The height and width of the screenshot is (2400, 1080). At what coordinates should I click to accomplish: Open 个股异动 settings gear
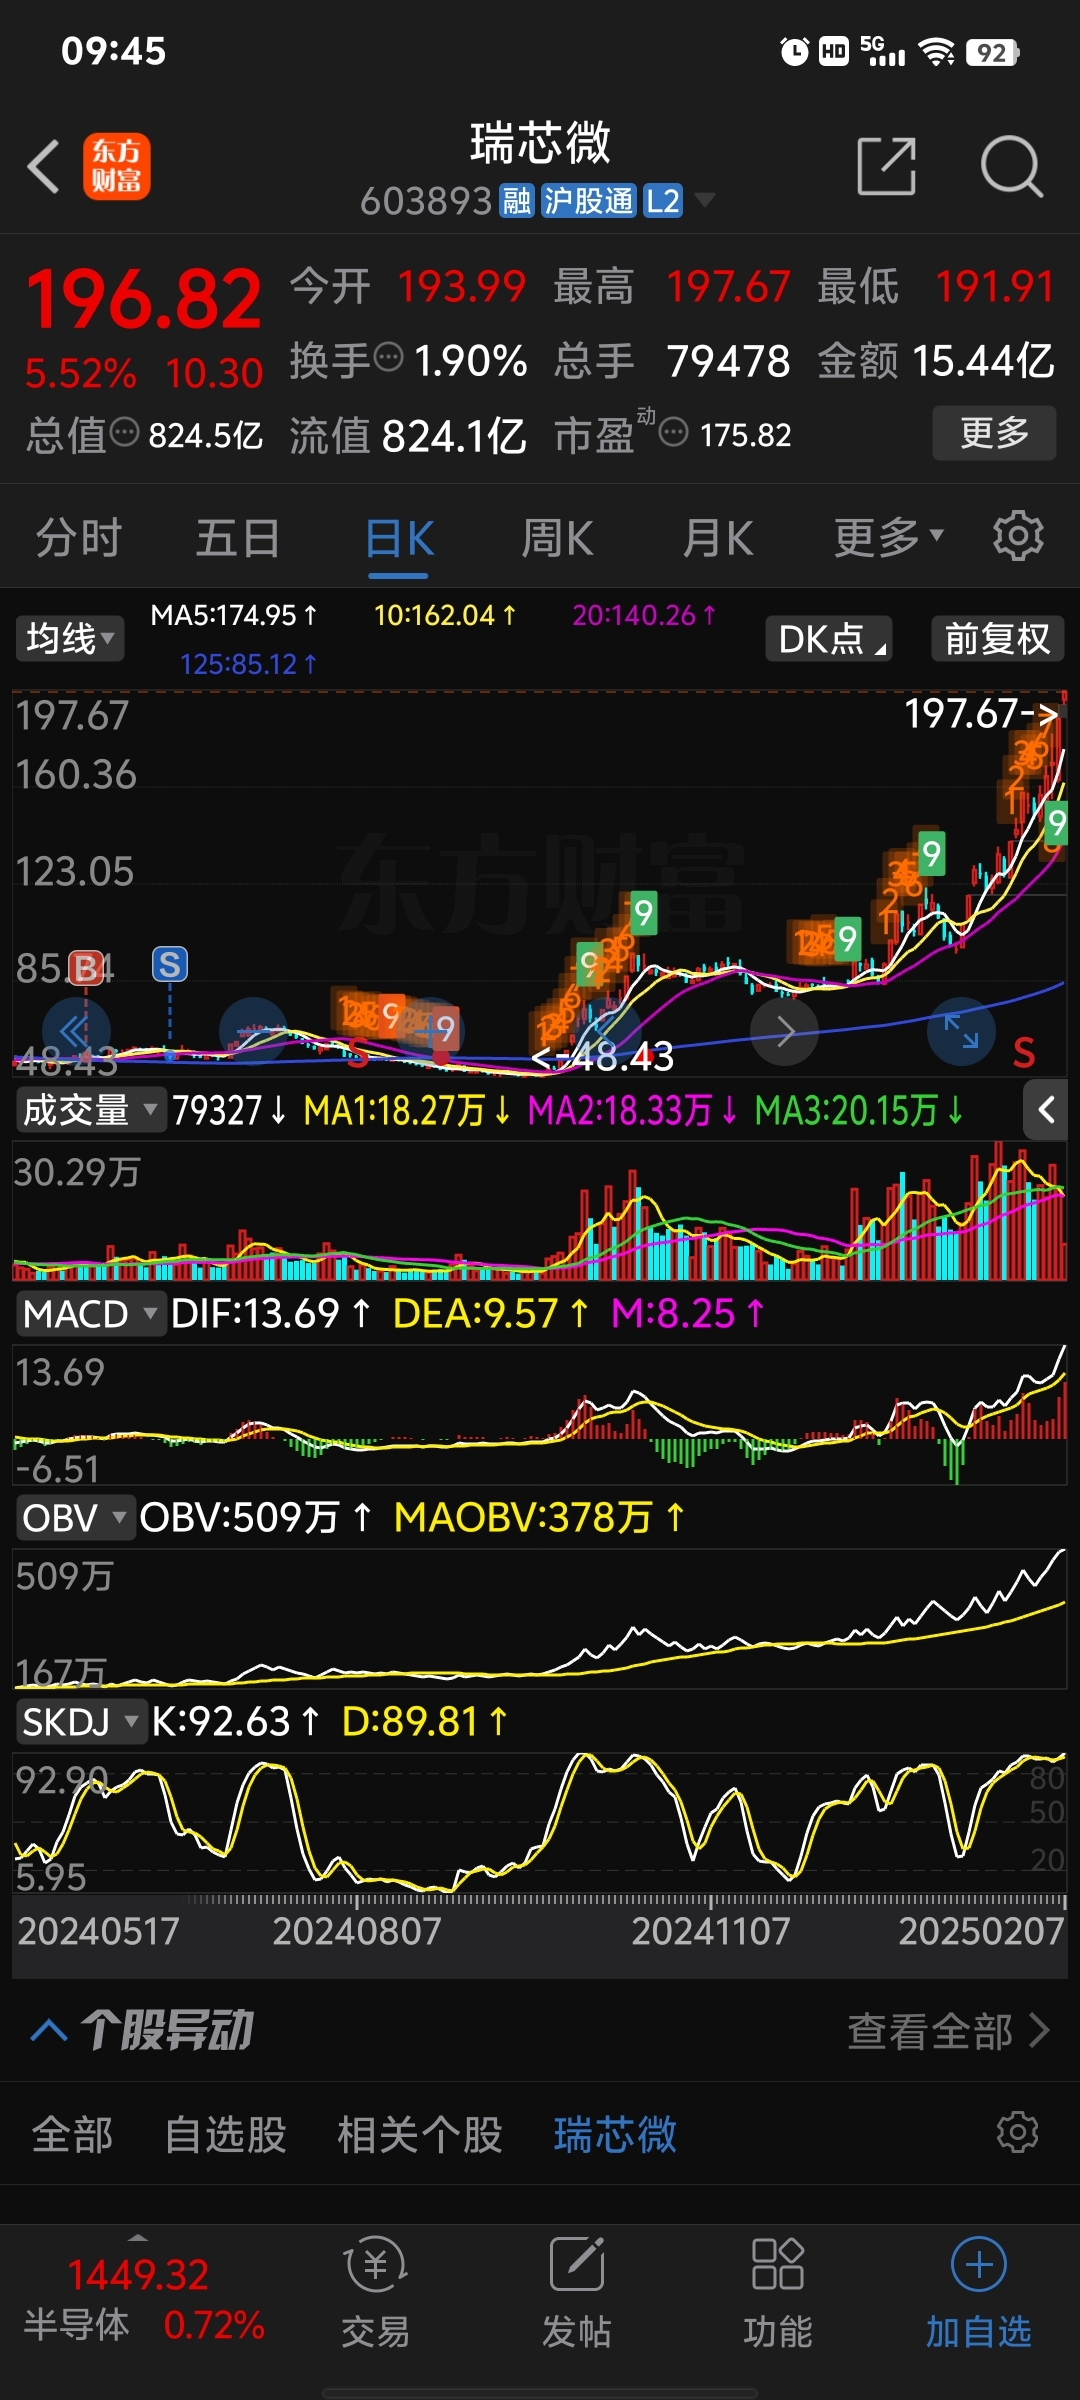tap(1018, 2133)
